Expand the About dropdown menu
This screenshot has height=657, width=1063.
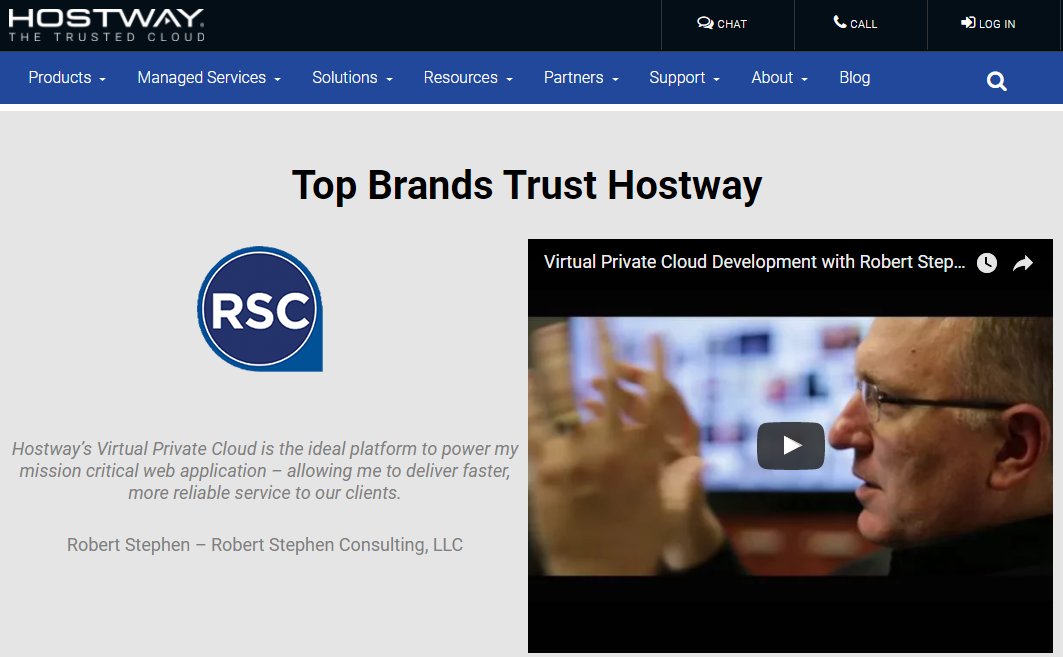pos(779,77)
